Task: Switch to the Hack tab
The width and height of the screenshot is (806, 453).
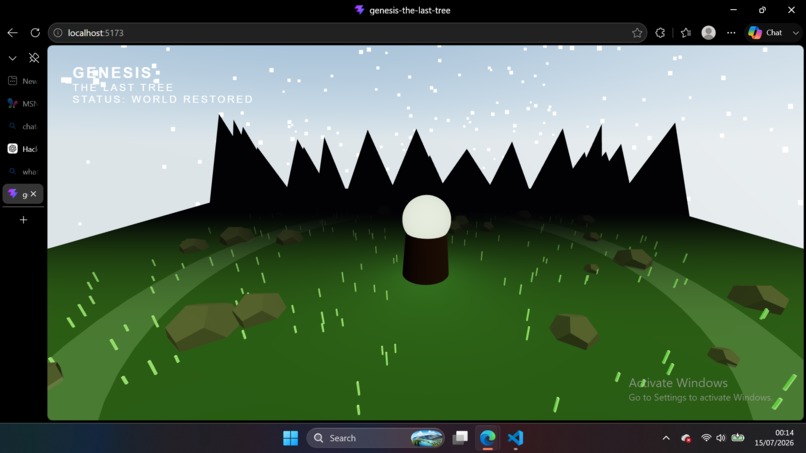Action: [23, 149]
